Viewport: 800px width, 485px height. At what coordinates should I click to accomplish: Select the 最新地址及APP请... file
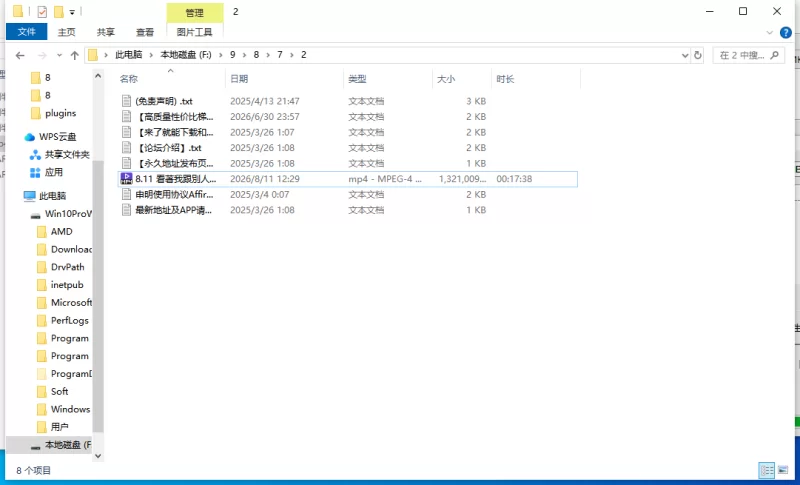(173, 210)
